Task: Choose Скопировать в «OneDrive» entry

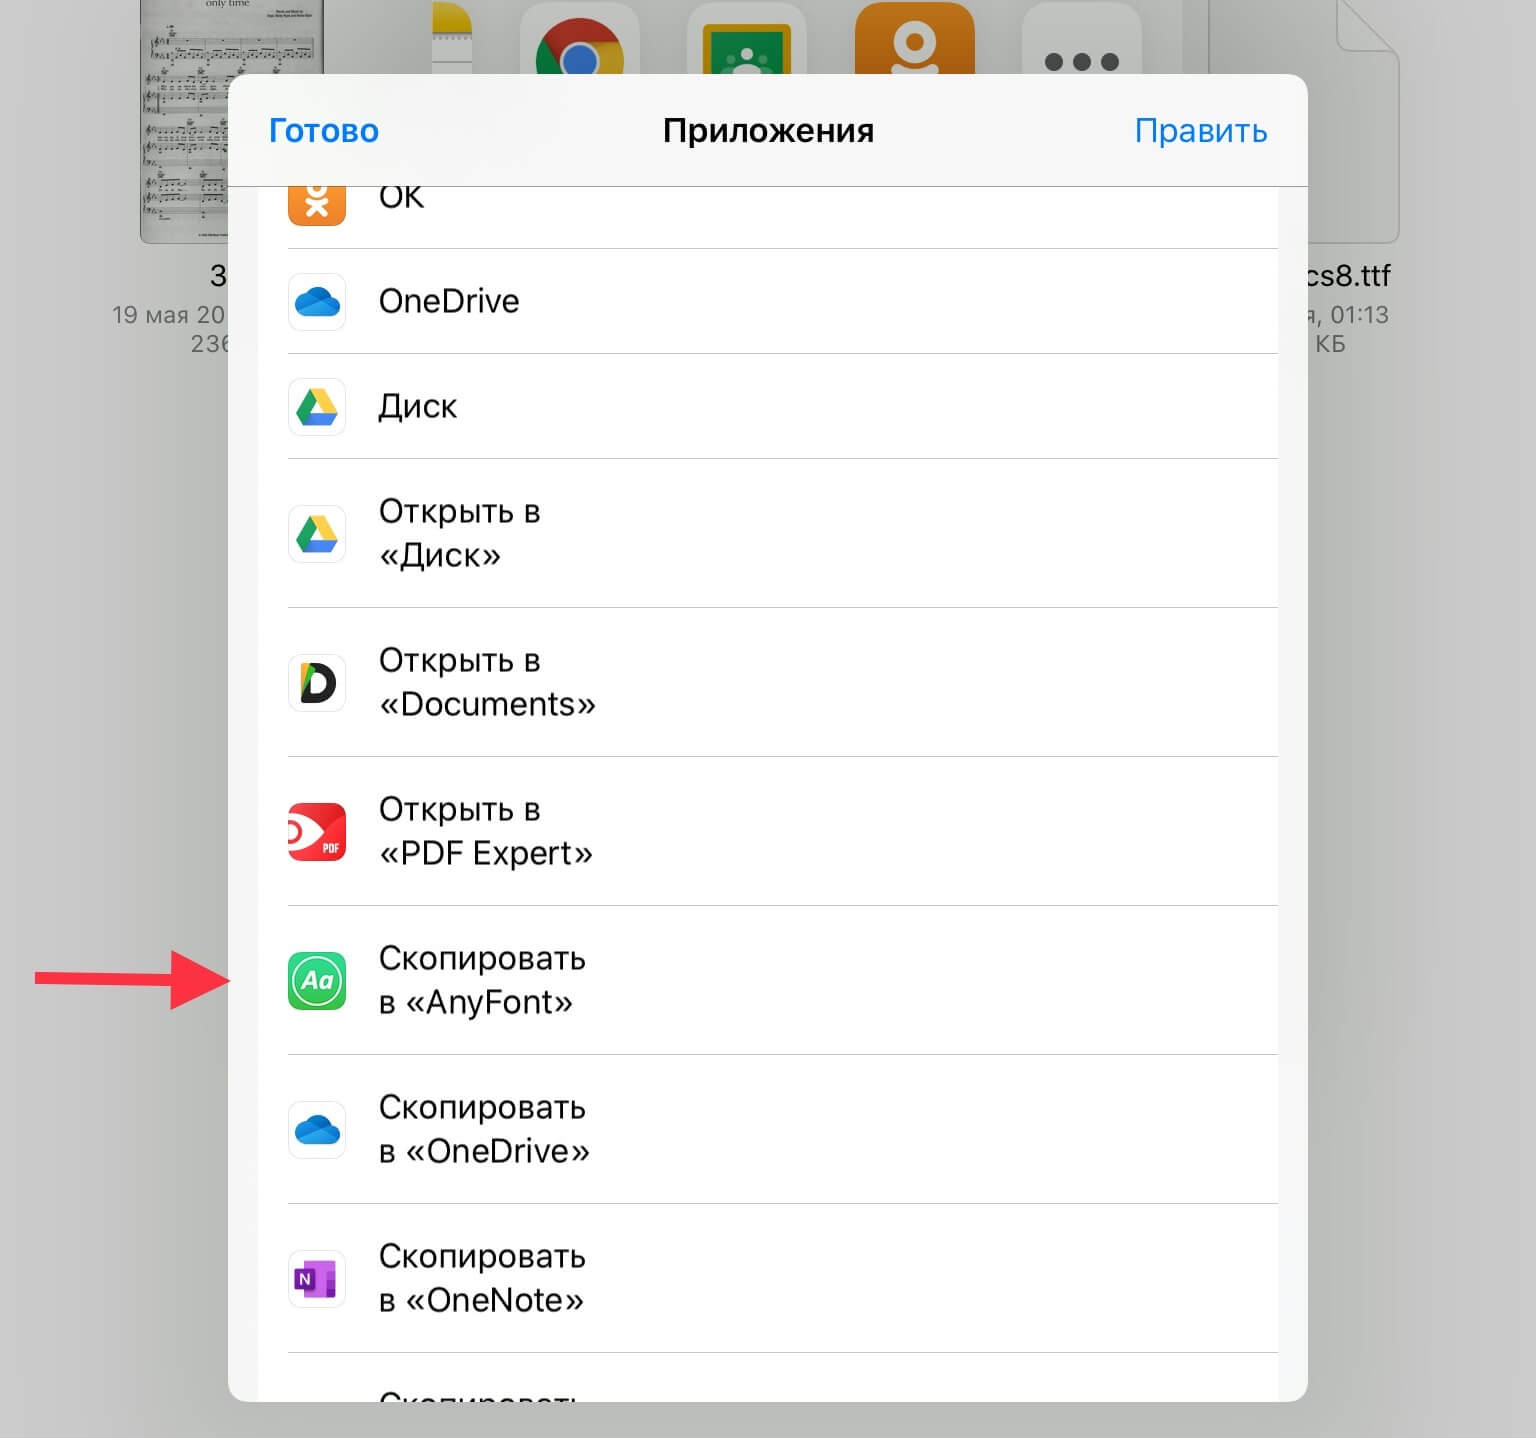Action: click(484, 1129)
